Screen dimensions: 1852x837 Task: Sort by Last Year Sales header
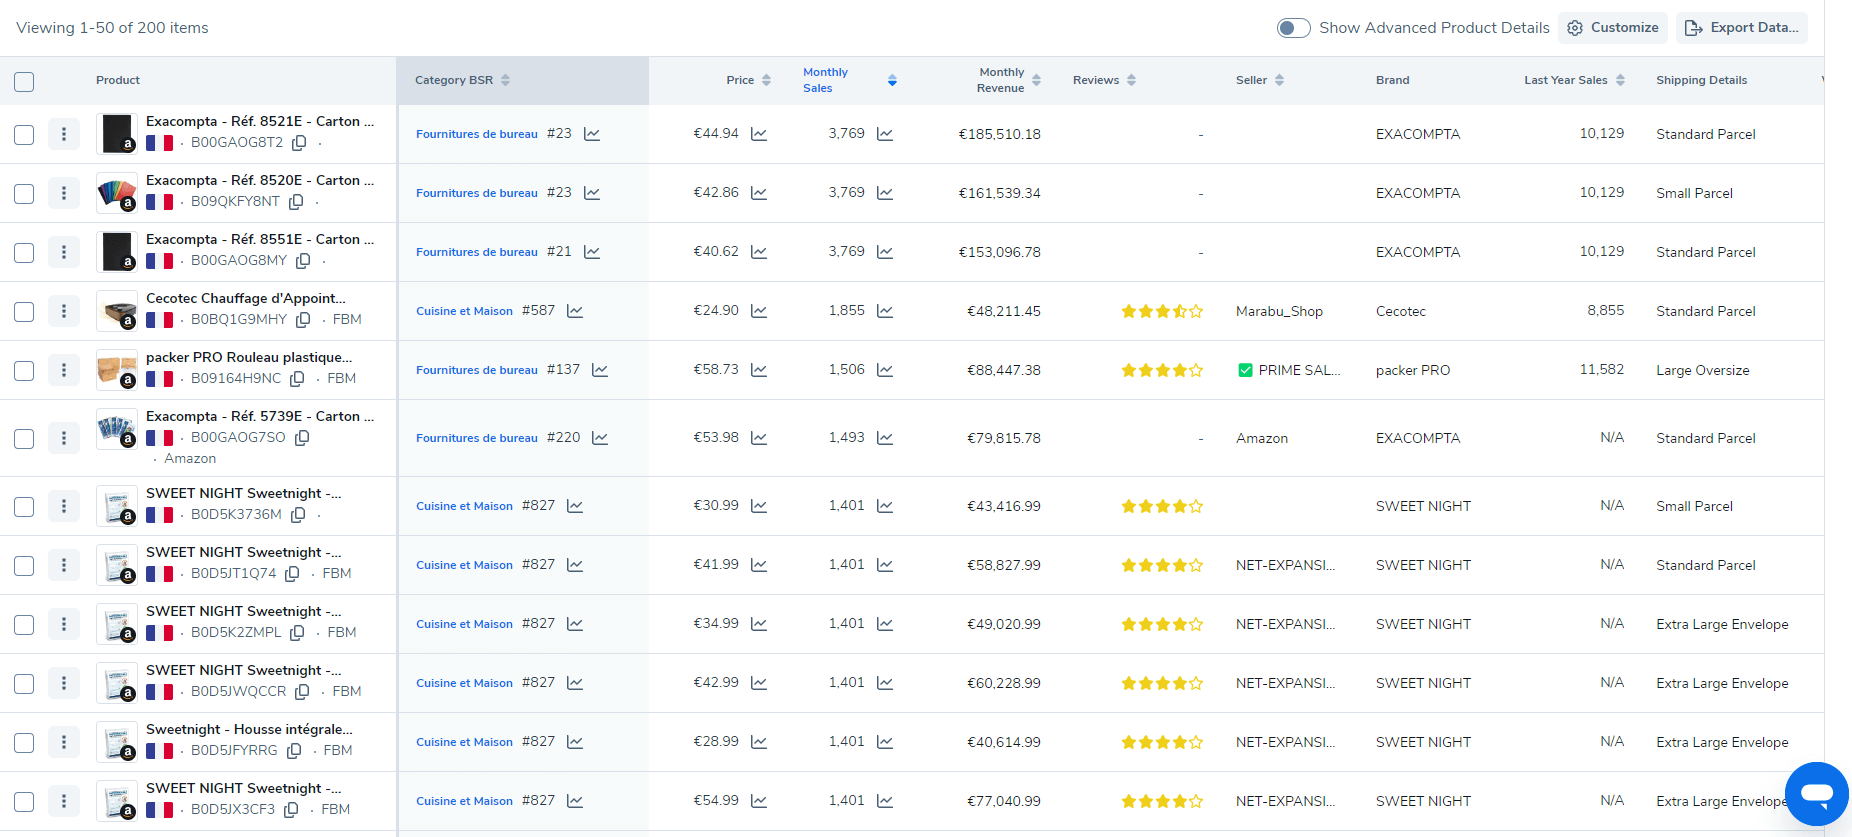click(x=1620, y=80)
